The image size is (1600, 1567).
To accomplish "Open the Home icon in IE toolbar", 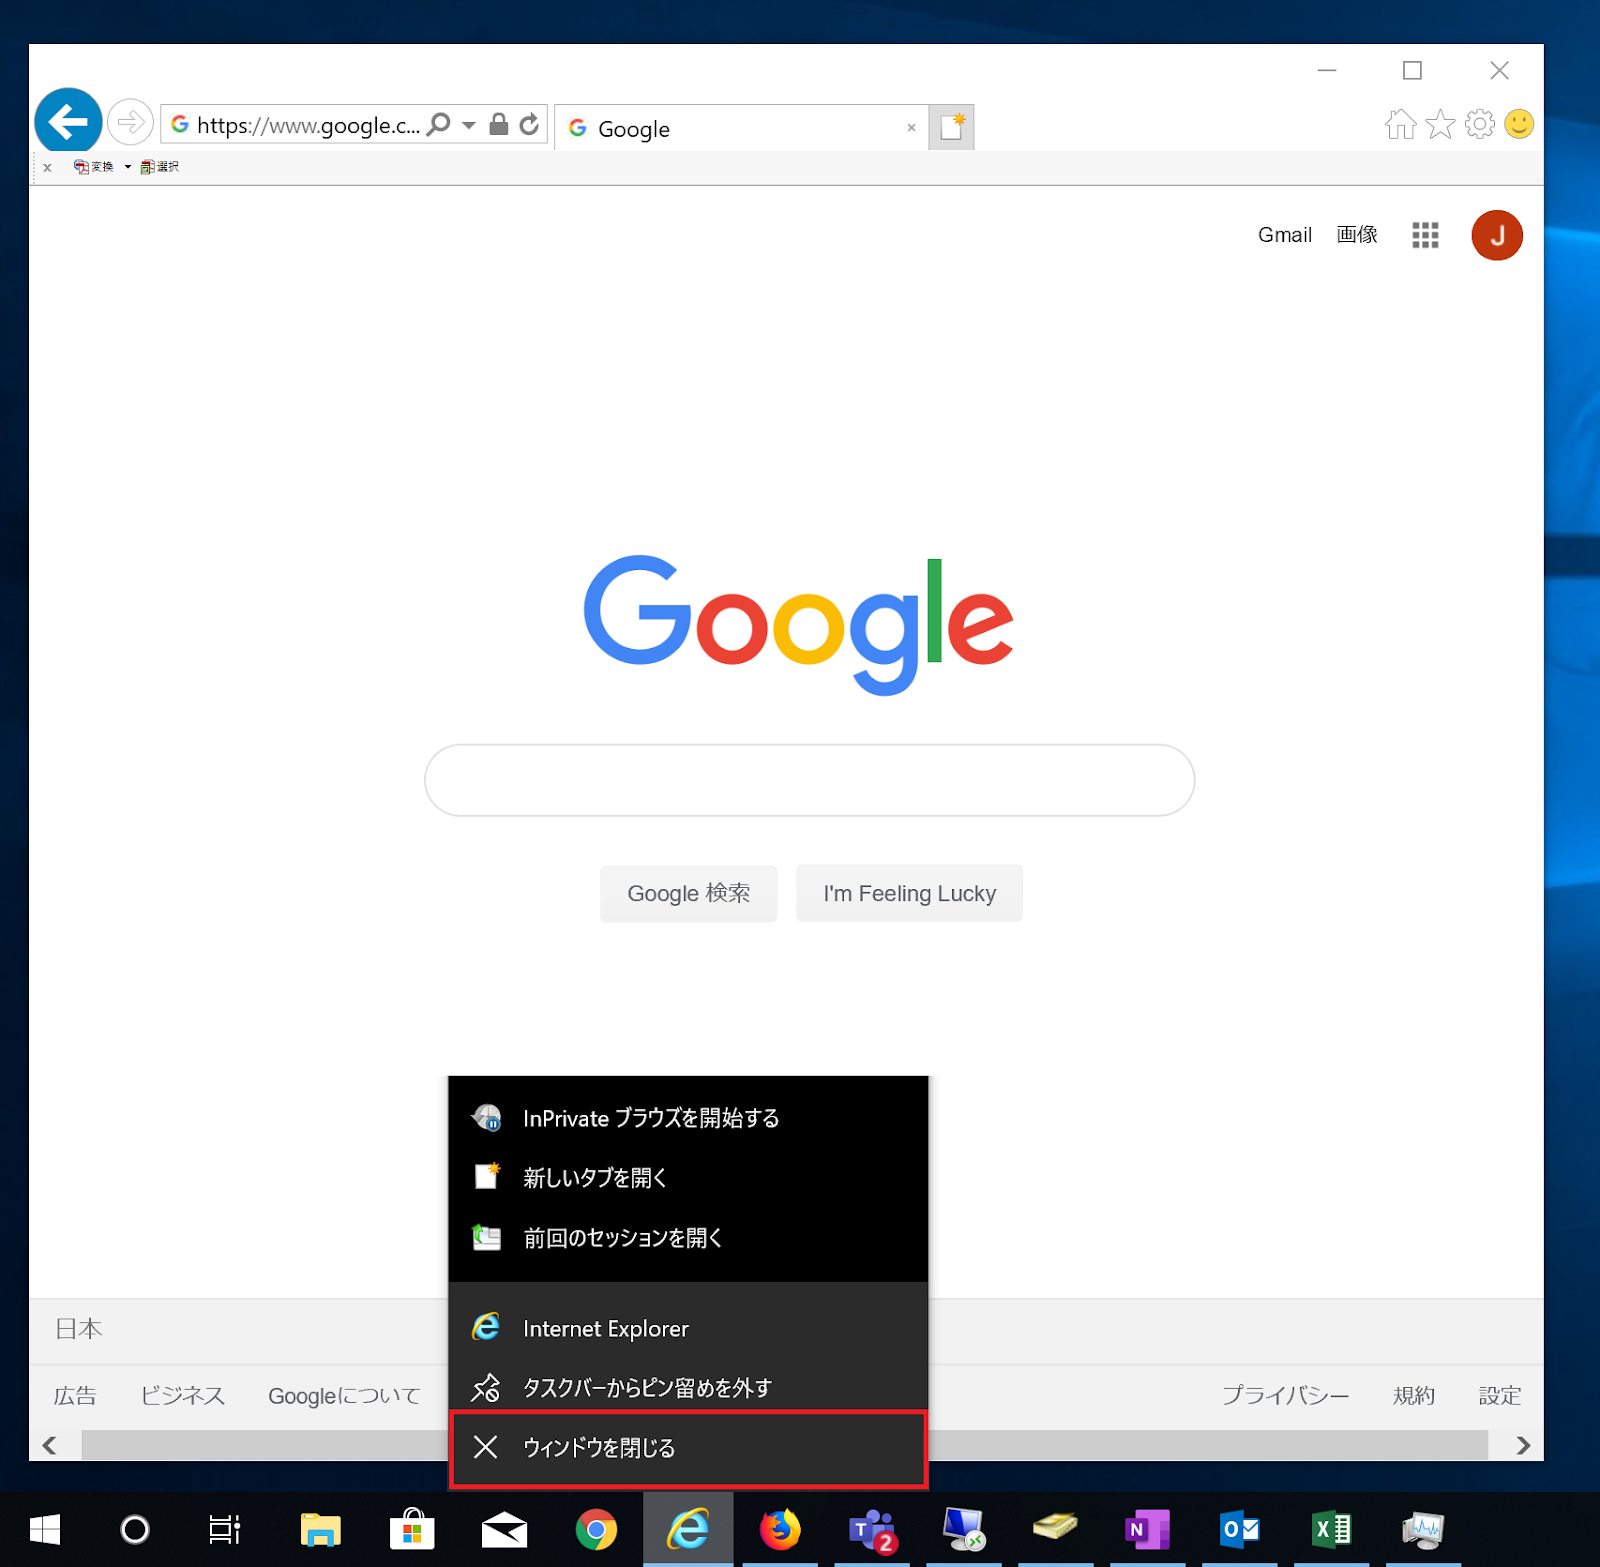I will pos(1400,124).
